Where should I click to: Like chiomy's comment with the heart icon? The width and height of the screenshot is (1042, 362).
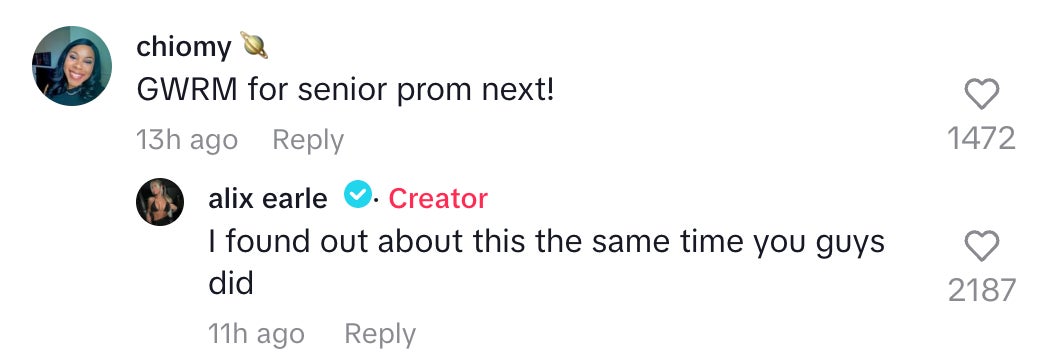click(982, 94)
